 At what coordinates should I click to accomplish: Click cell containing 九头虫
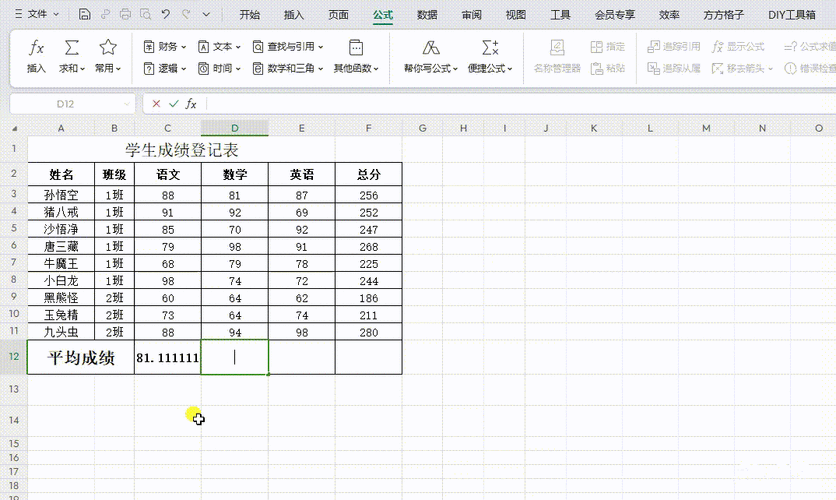click(61, 332)
